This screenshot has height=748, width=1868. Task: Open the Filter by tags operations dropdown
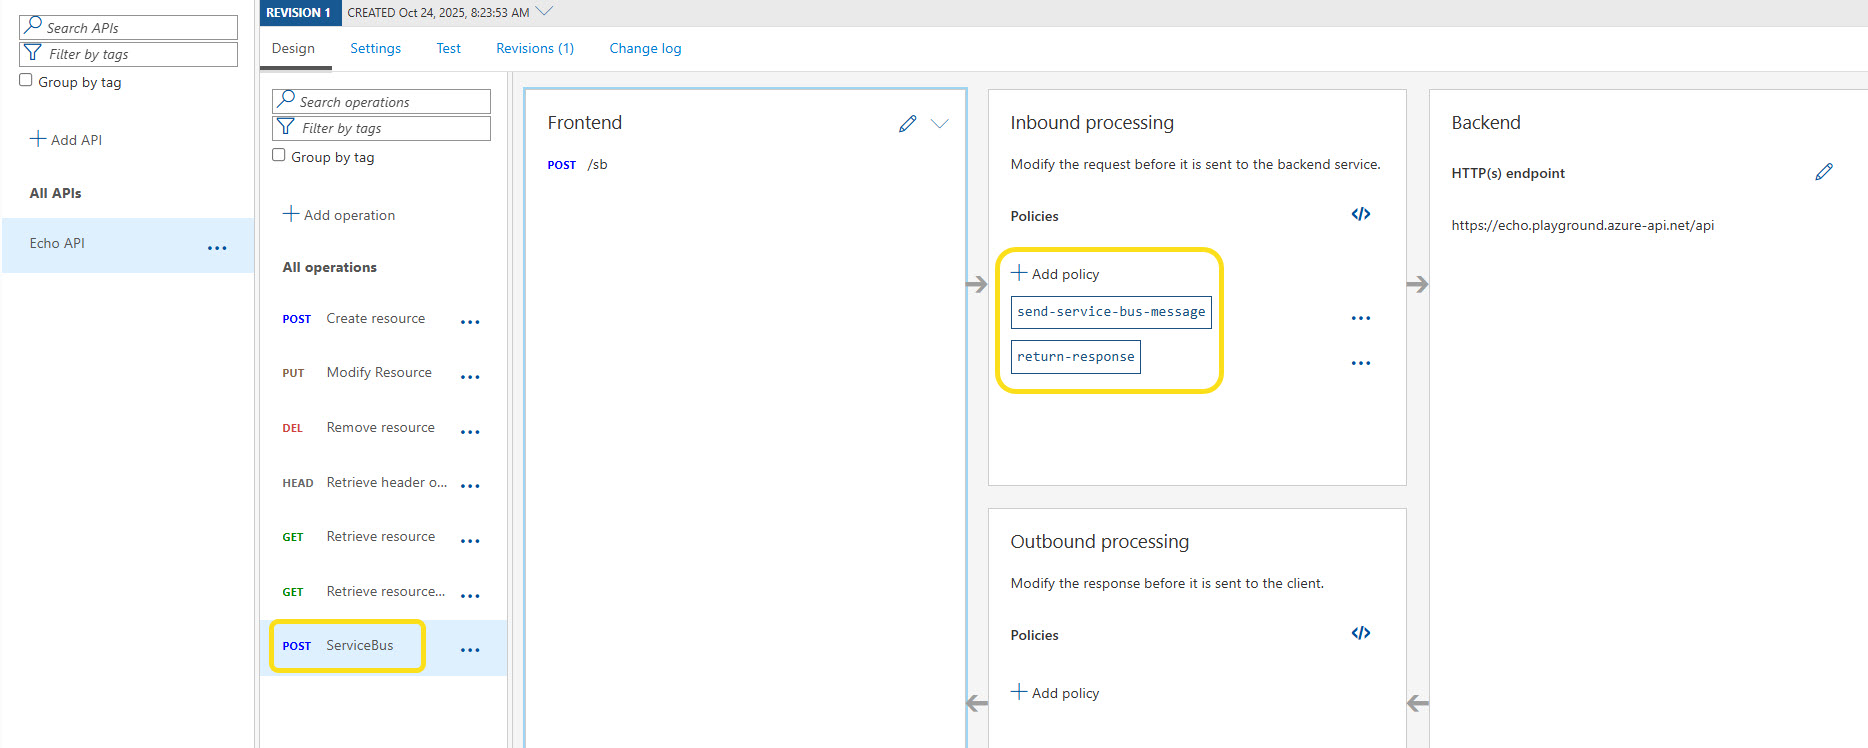(381, 128)
